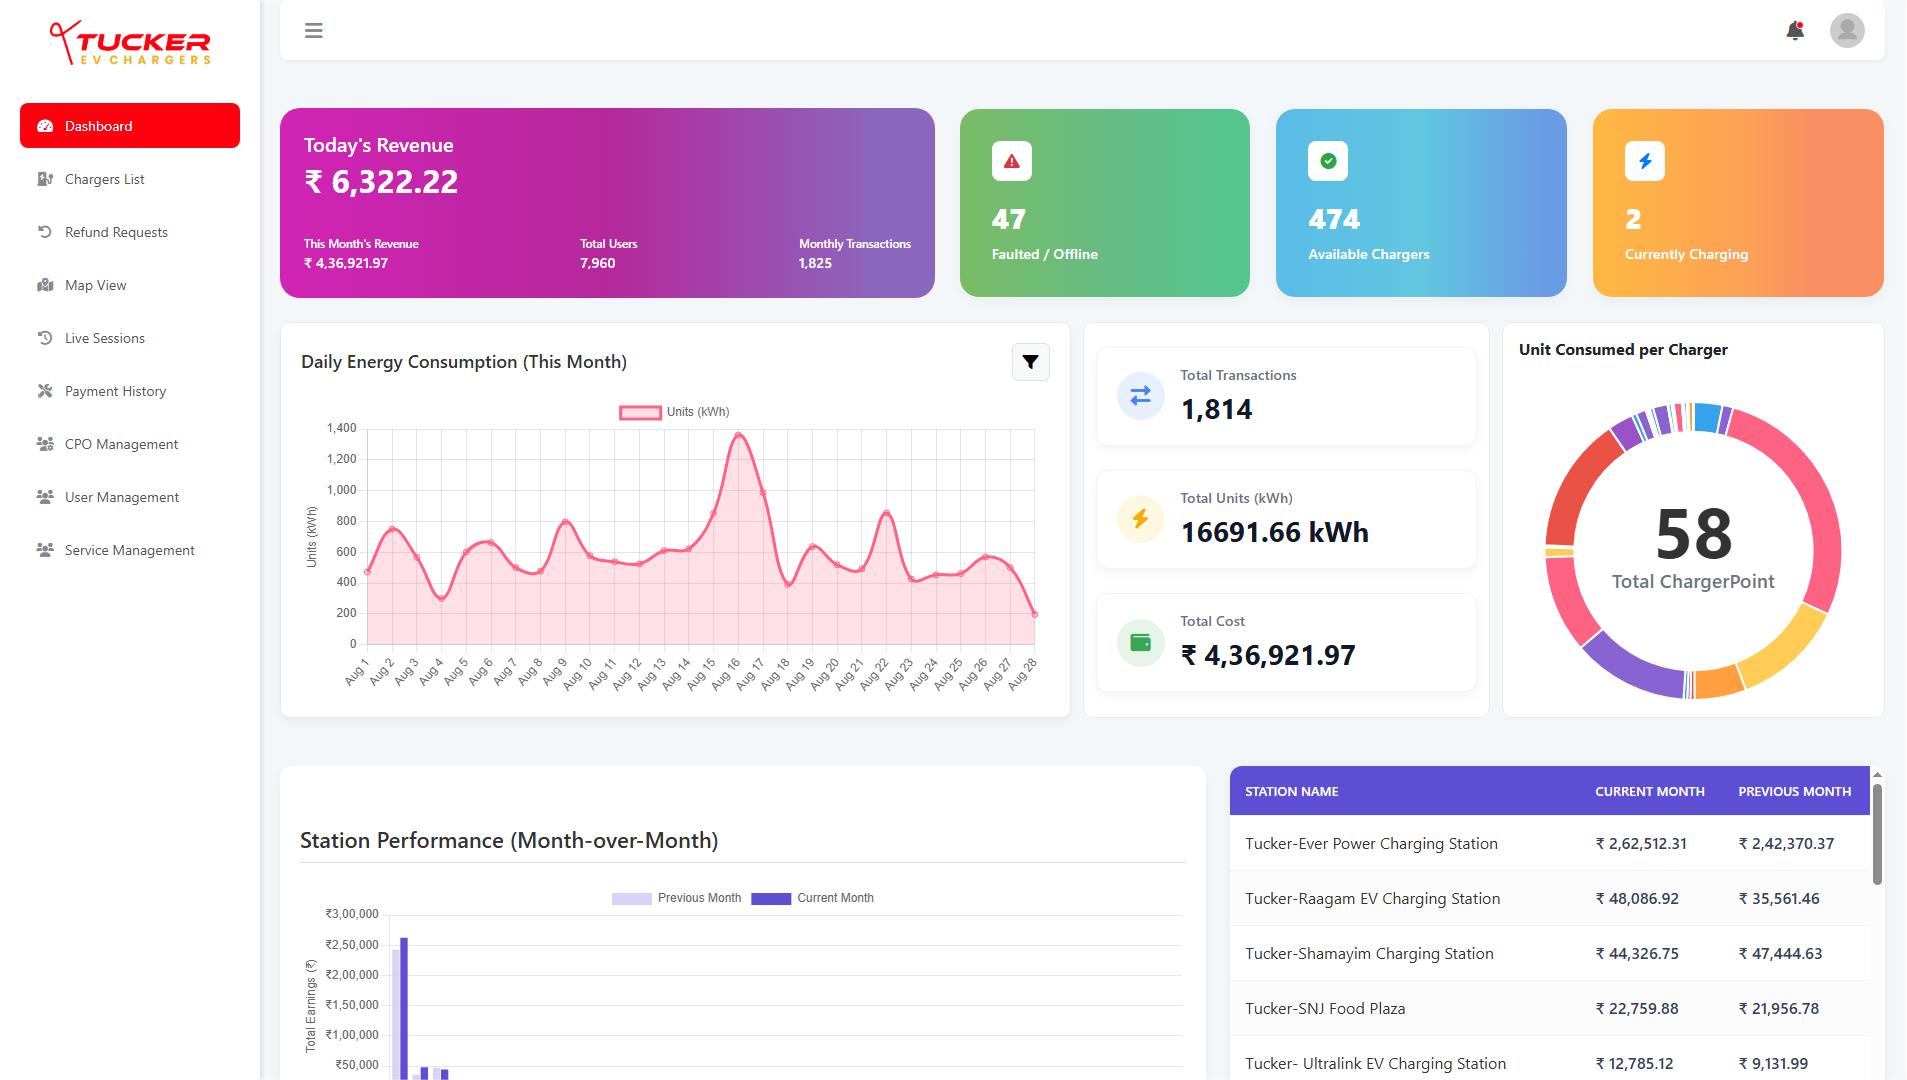Open the notifications bell

[x=1795, y=31]
